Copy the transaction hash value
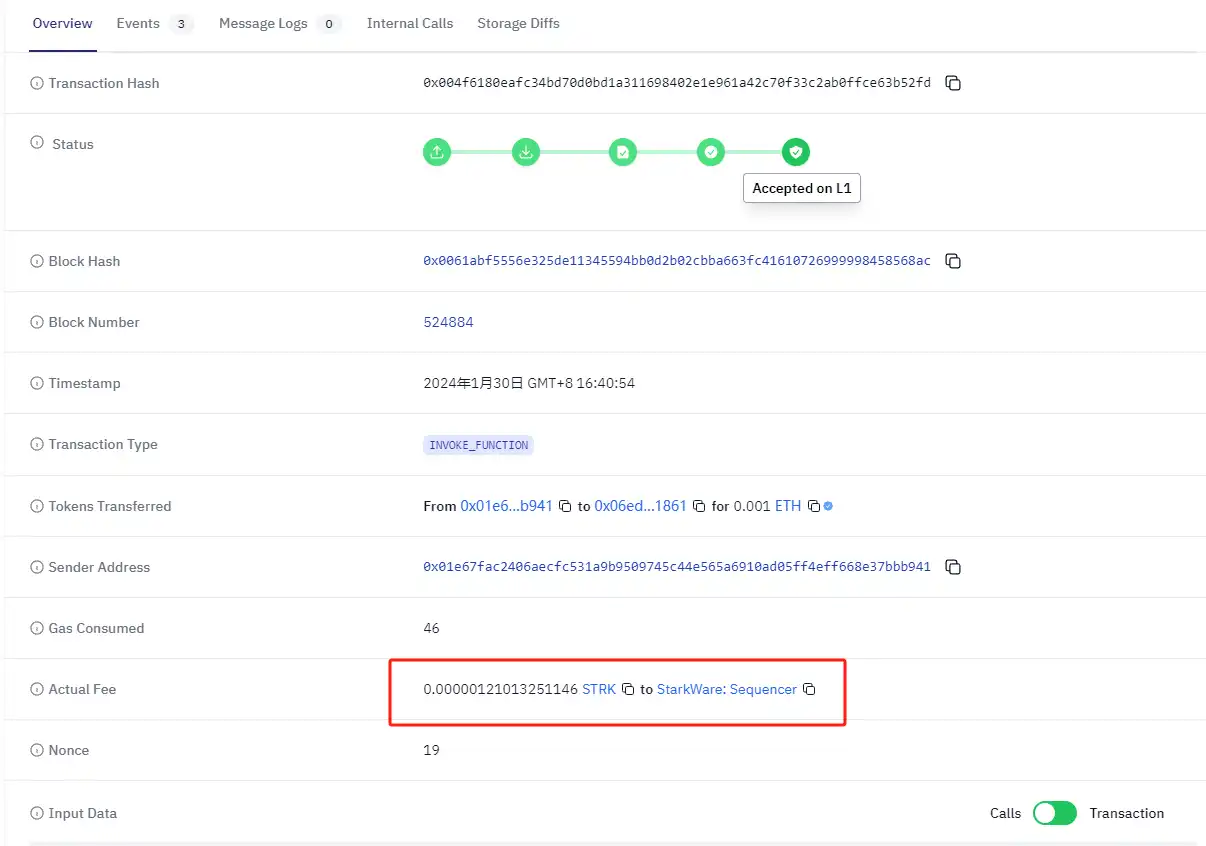1206x846 pixels. pyautogui.click(x=953, y=84)
